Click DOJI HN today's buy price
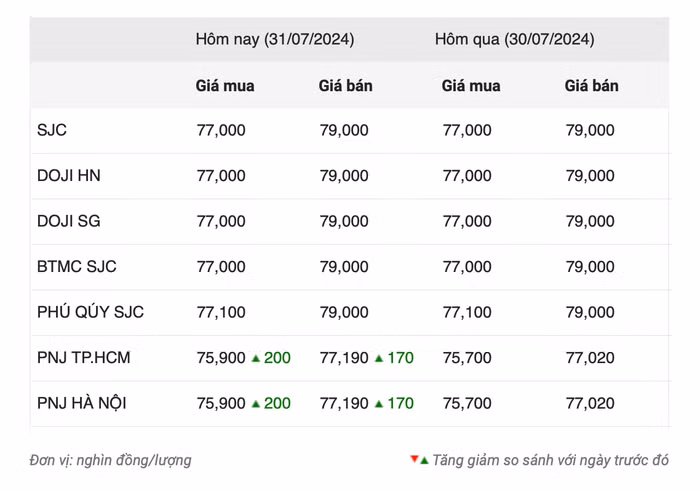The width and height of the screenshot is (700, 490). [221, 176]
